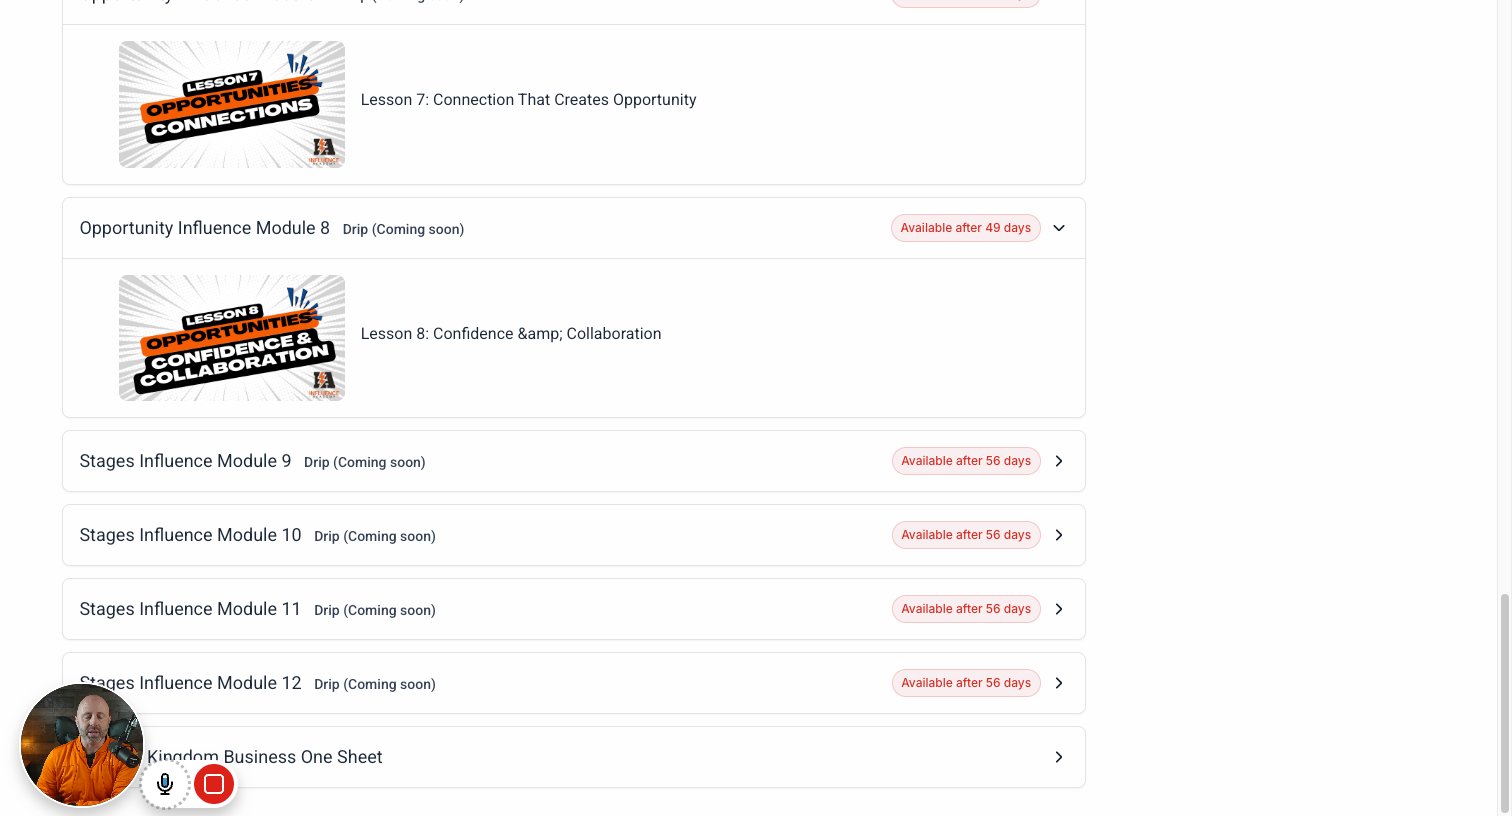Stop recording with the red square button
This screenshot has width=1512, height=816.
(213, 784)
